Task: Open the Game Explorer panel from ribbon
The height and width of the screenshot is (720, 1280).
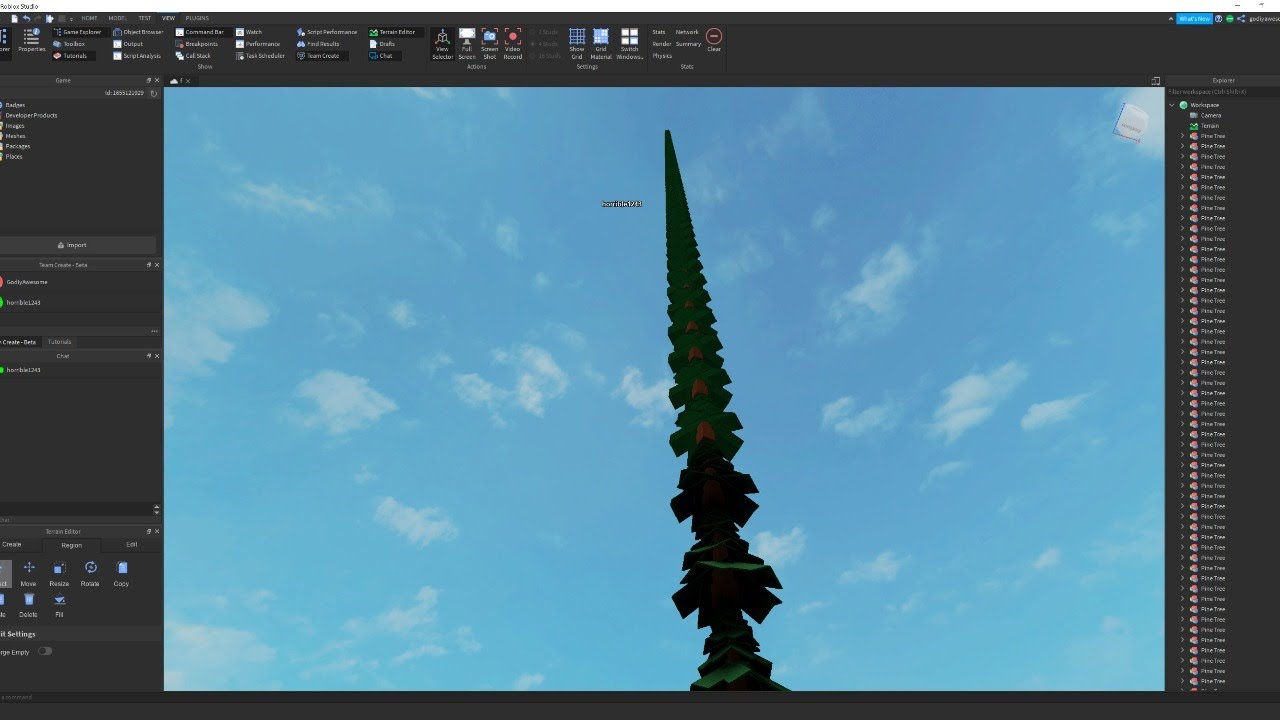Action: 78,32
